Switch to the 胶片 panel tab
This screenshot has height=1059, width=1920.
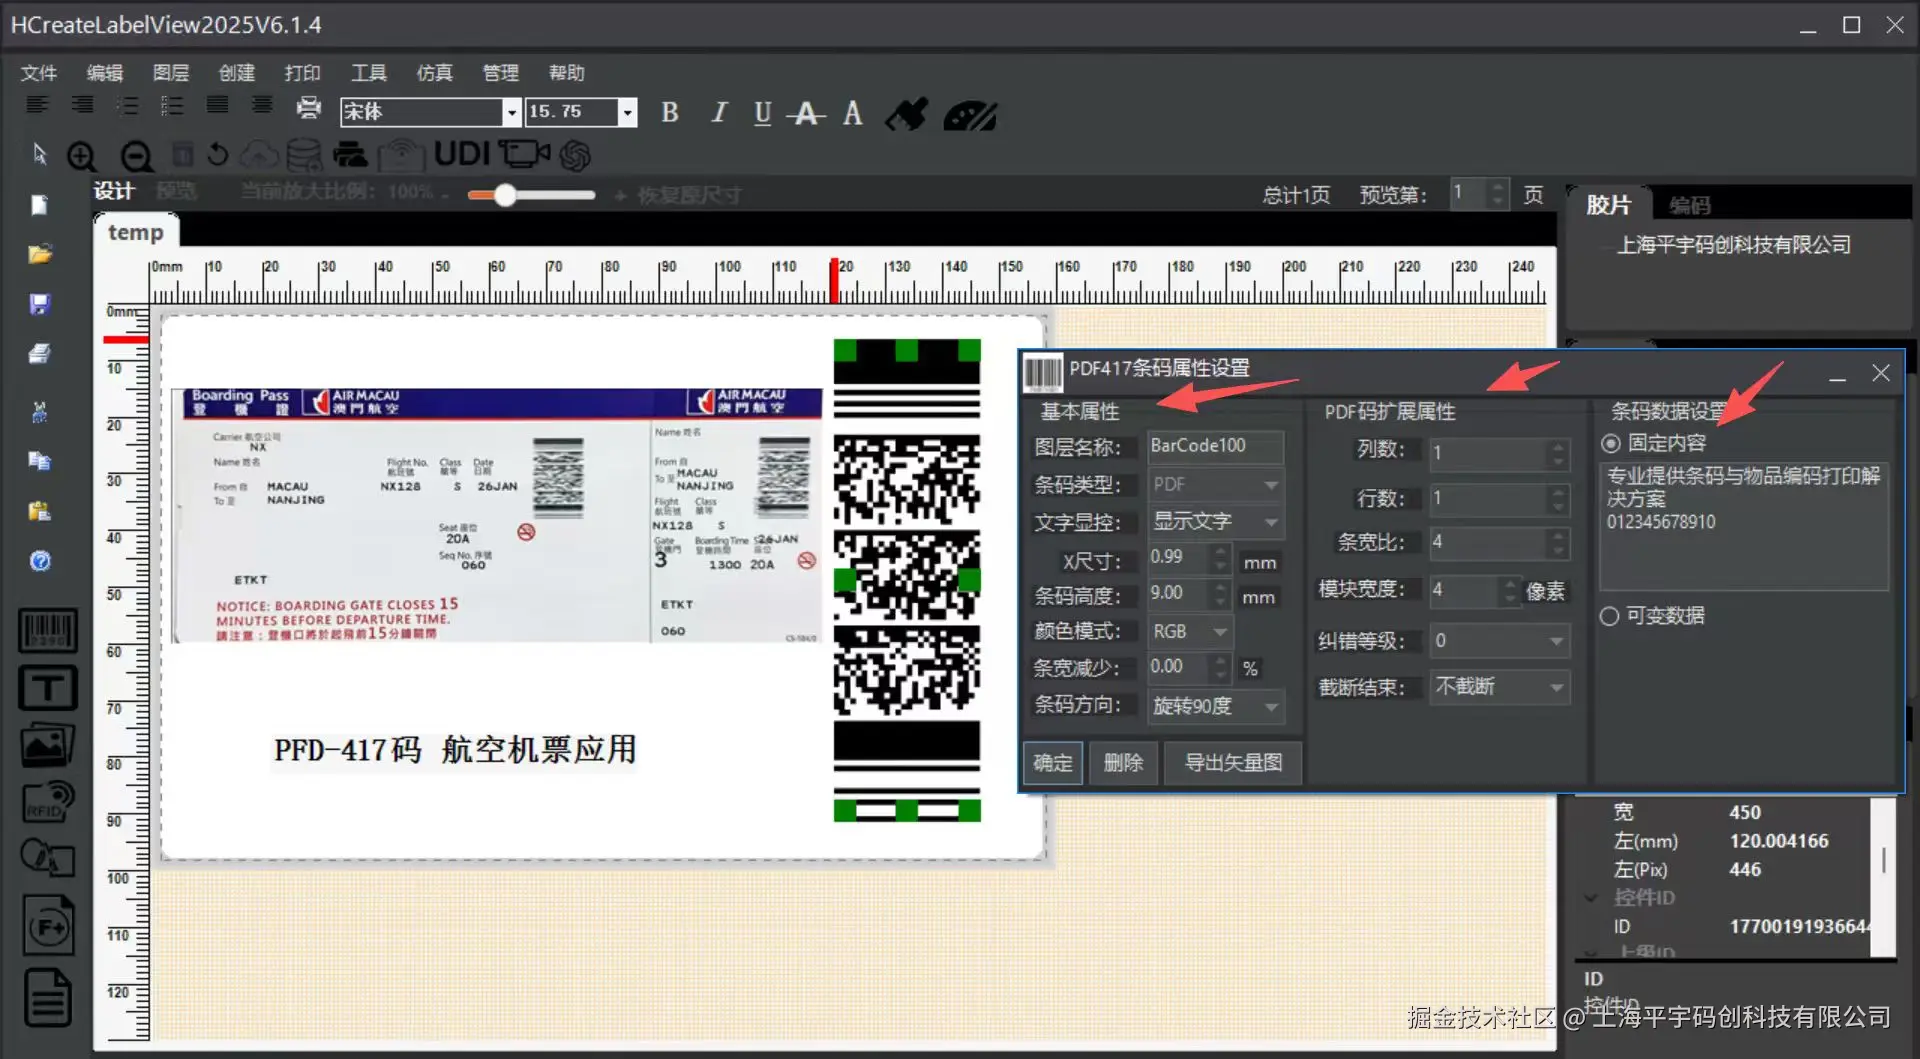1609,205
